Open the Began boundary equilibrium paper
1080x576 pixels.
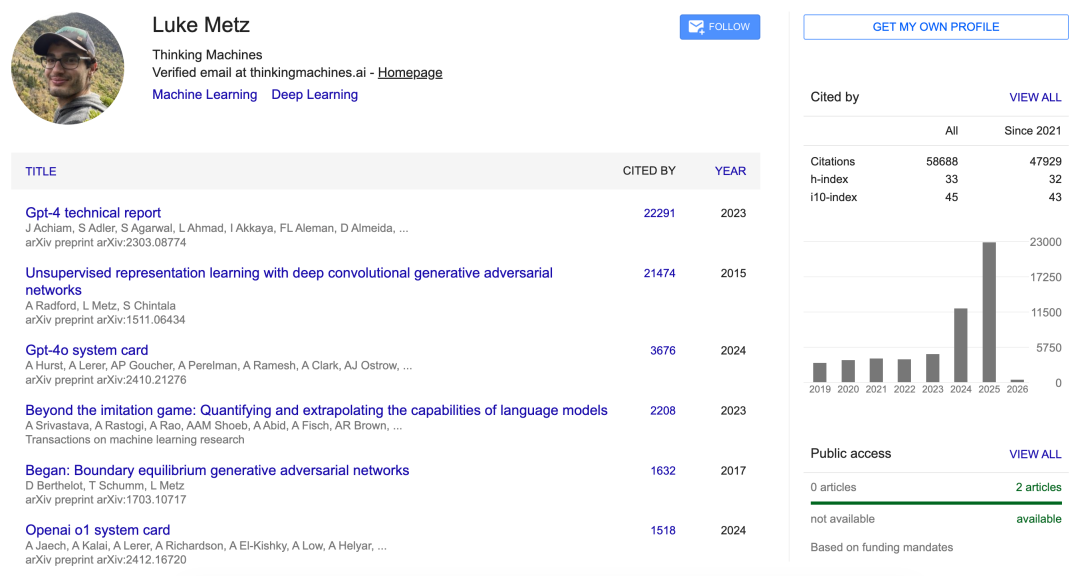pyautogui.click(x=217, y=470)
